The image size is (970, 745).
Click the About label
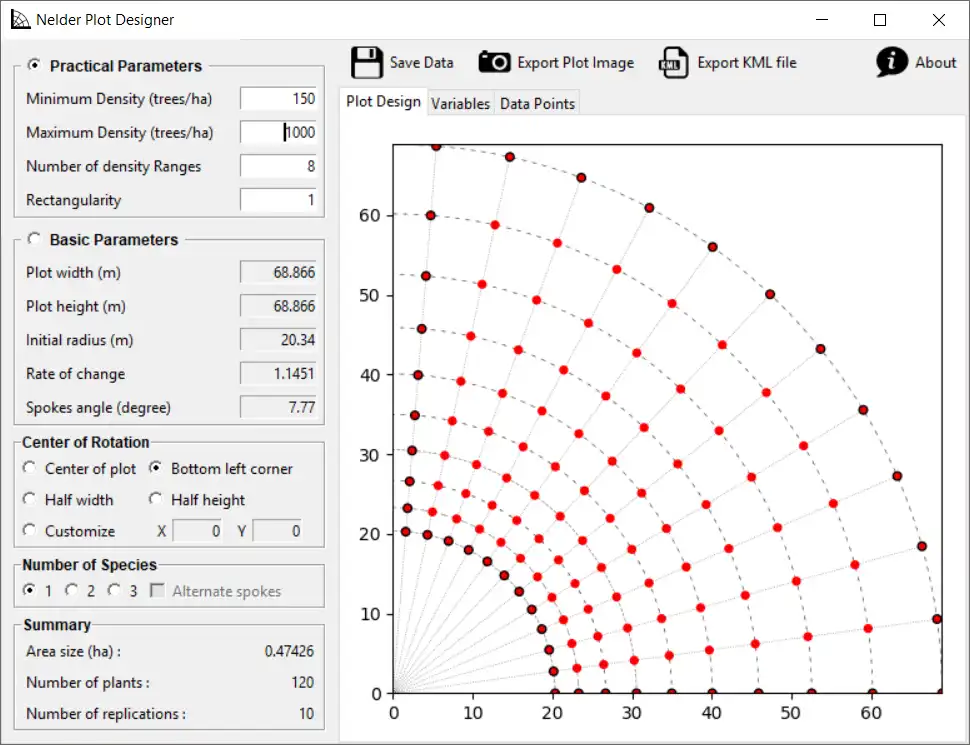[x=935, y=62]
